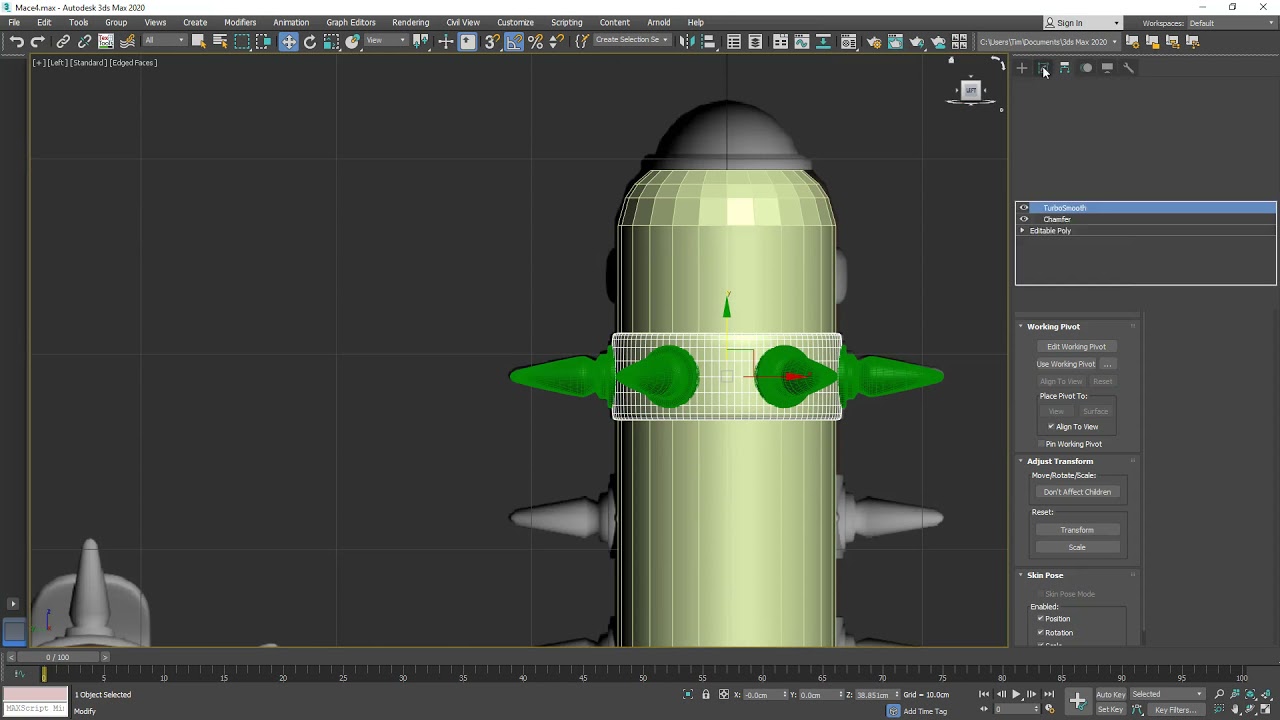This screenshot has width=1280, height=720.
Task: Toggle the Angle Snap icon
Action: tap(514, 41)
